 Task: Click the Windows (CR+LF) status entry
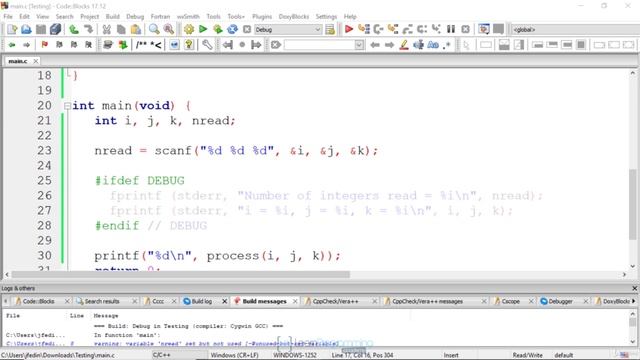[x=235, y=355]
